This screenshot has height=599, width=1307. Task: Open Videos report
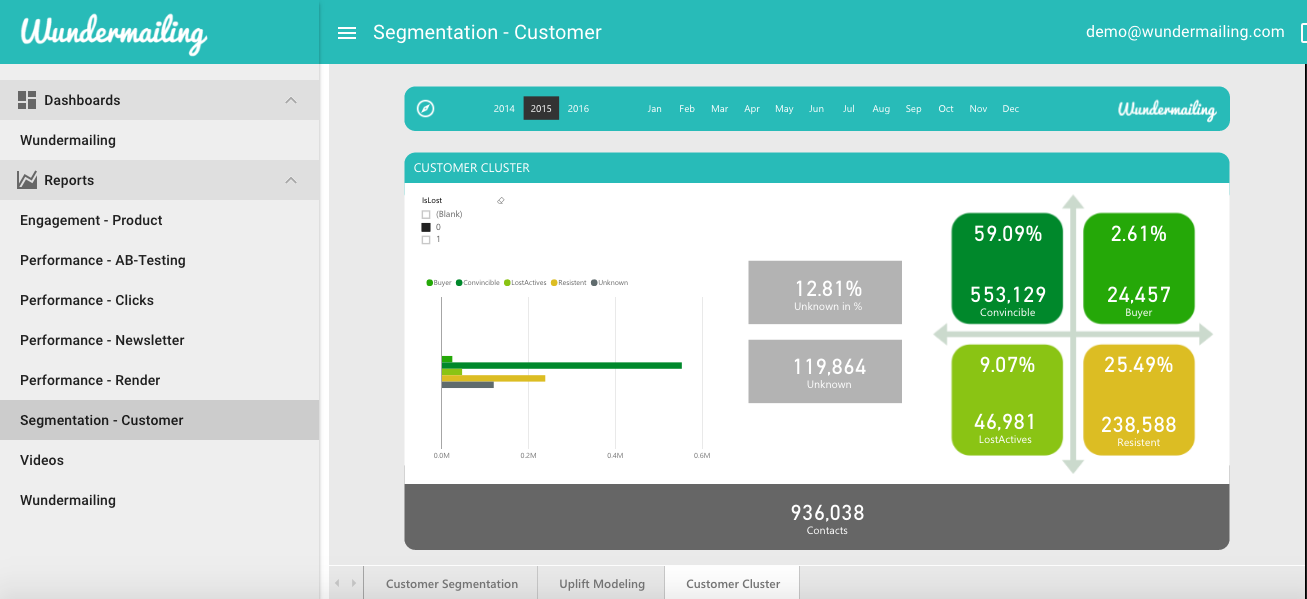(x=160, y=460)
